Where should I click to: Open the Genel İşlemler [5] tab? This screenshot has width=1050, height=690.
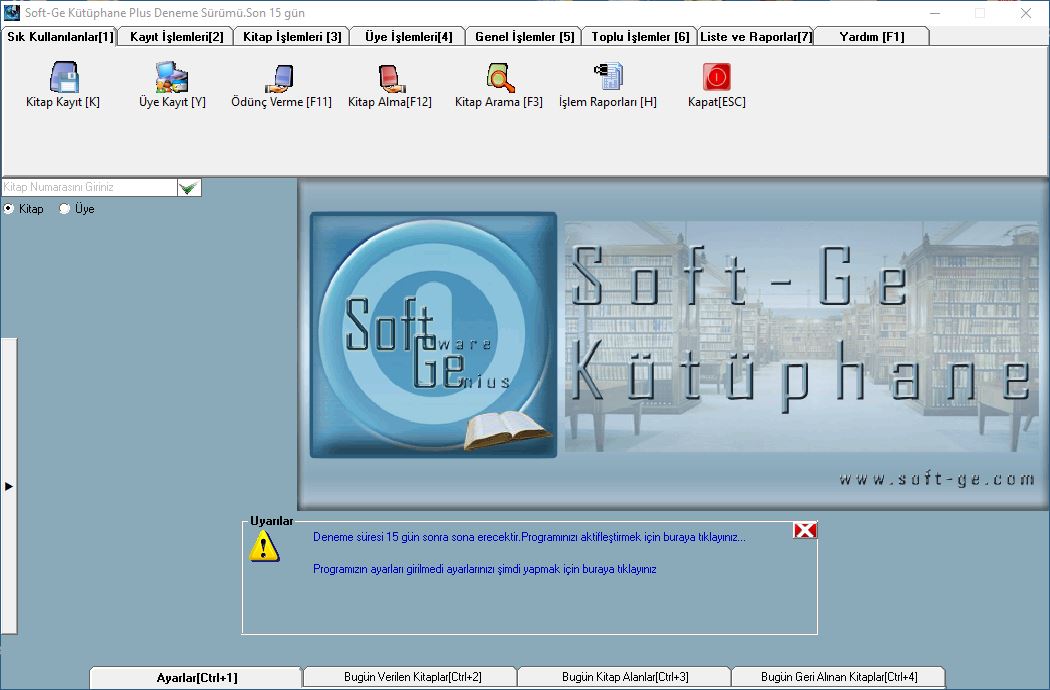[x=524, y=37]
